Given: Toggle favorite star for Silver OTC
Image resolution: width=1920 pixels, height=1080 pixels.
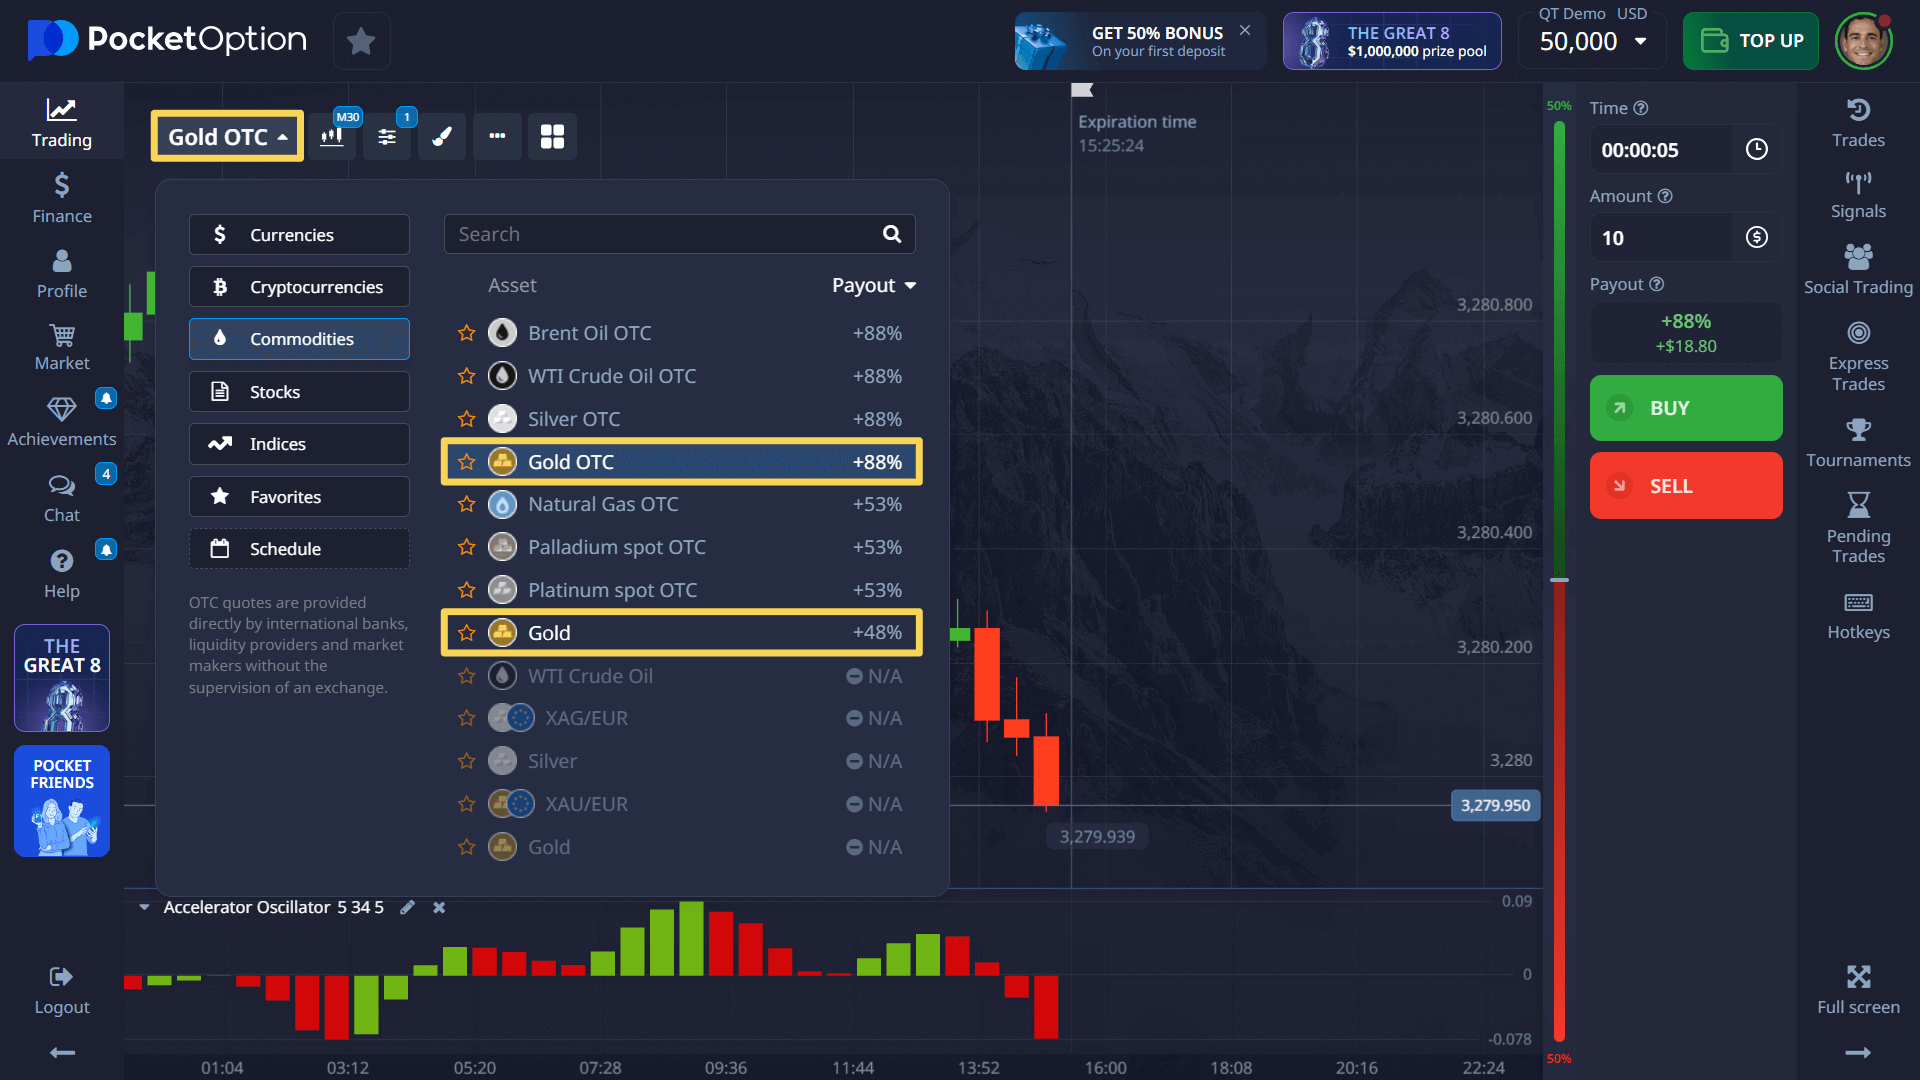Looking at the screenshot, I should [466, 419].
